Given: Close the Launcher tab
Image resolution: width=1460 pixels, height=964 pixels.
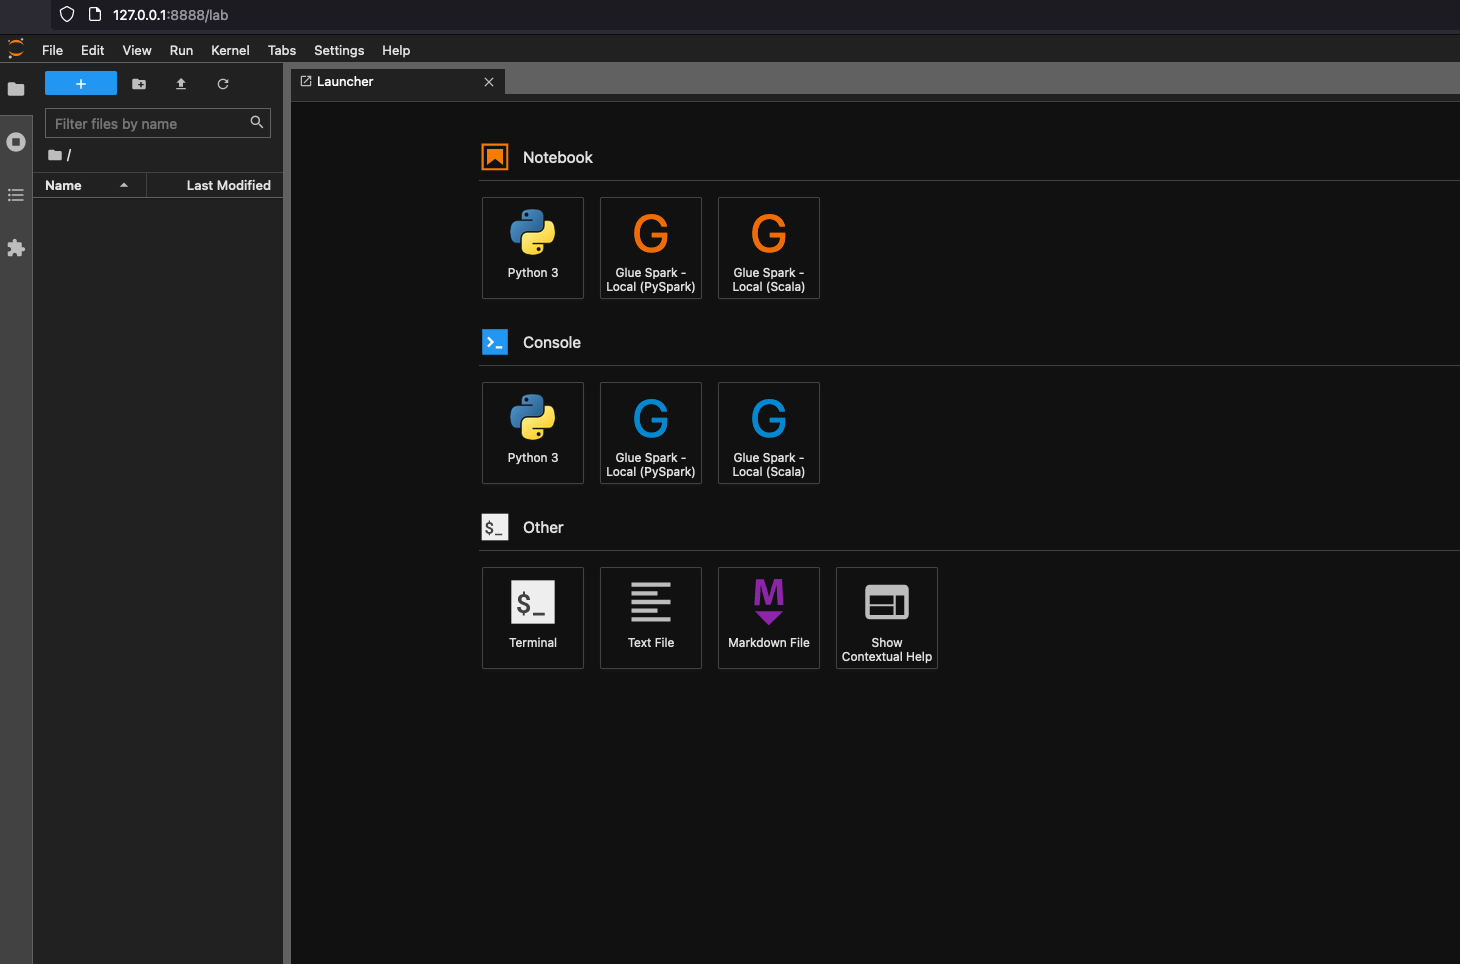Looking at the screenshot, I should [x=489, y=82].
